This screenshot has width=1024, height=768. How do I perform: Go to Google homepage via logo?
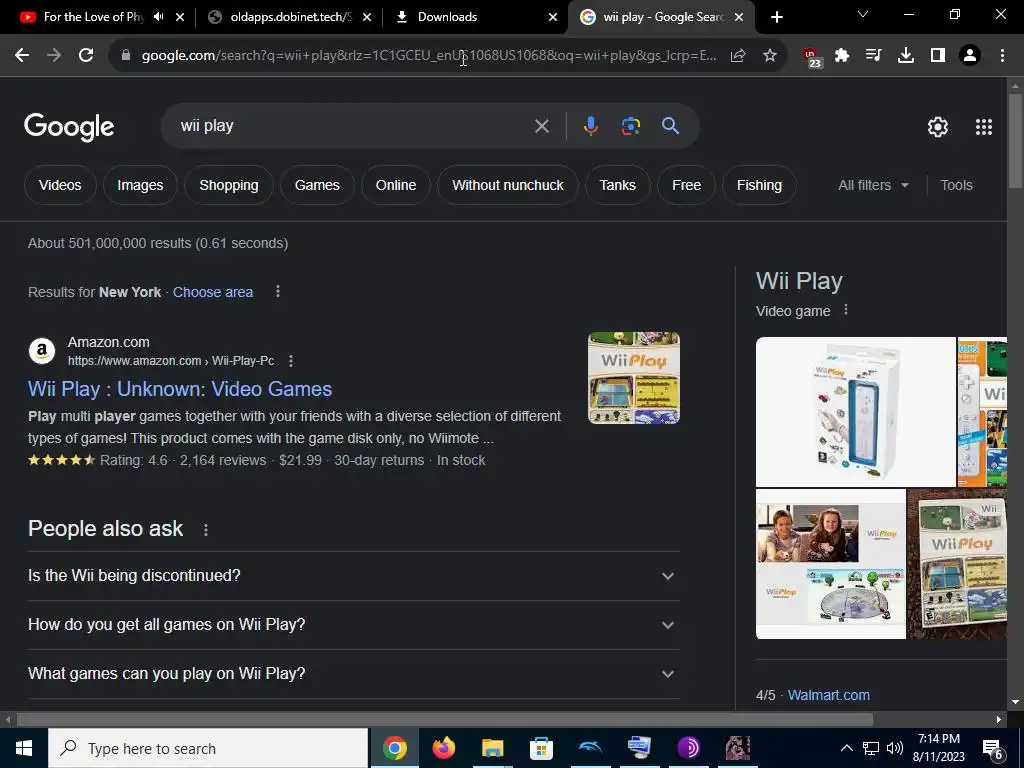coord(69,127)
